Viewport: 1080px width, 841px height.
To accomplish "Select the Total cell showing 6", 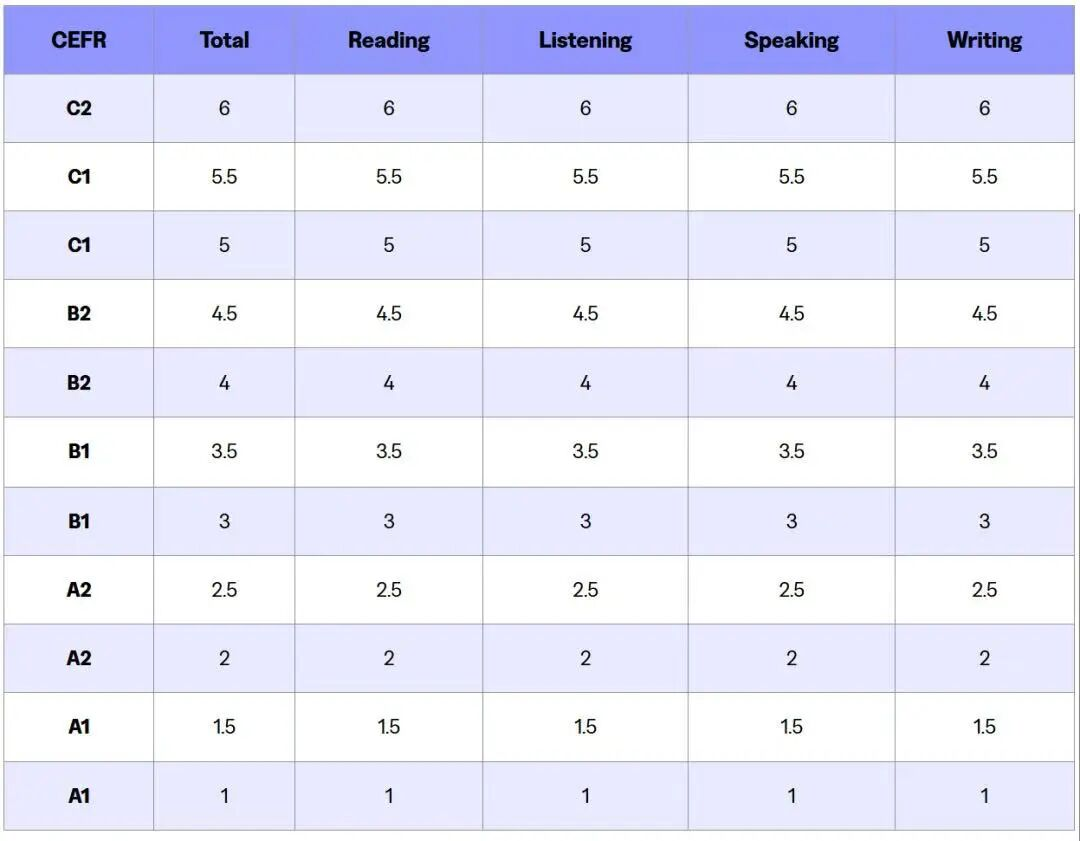I will point(224,108).
